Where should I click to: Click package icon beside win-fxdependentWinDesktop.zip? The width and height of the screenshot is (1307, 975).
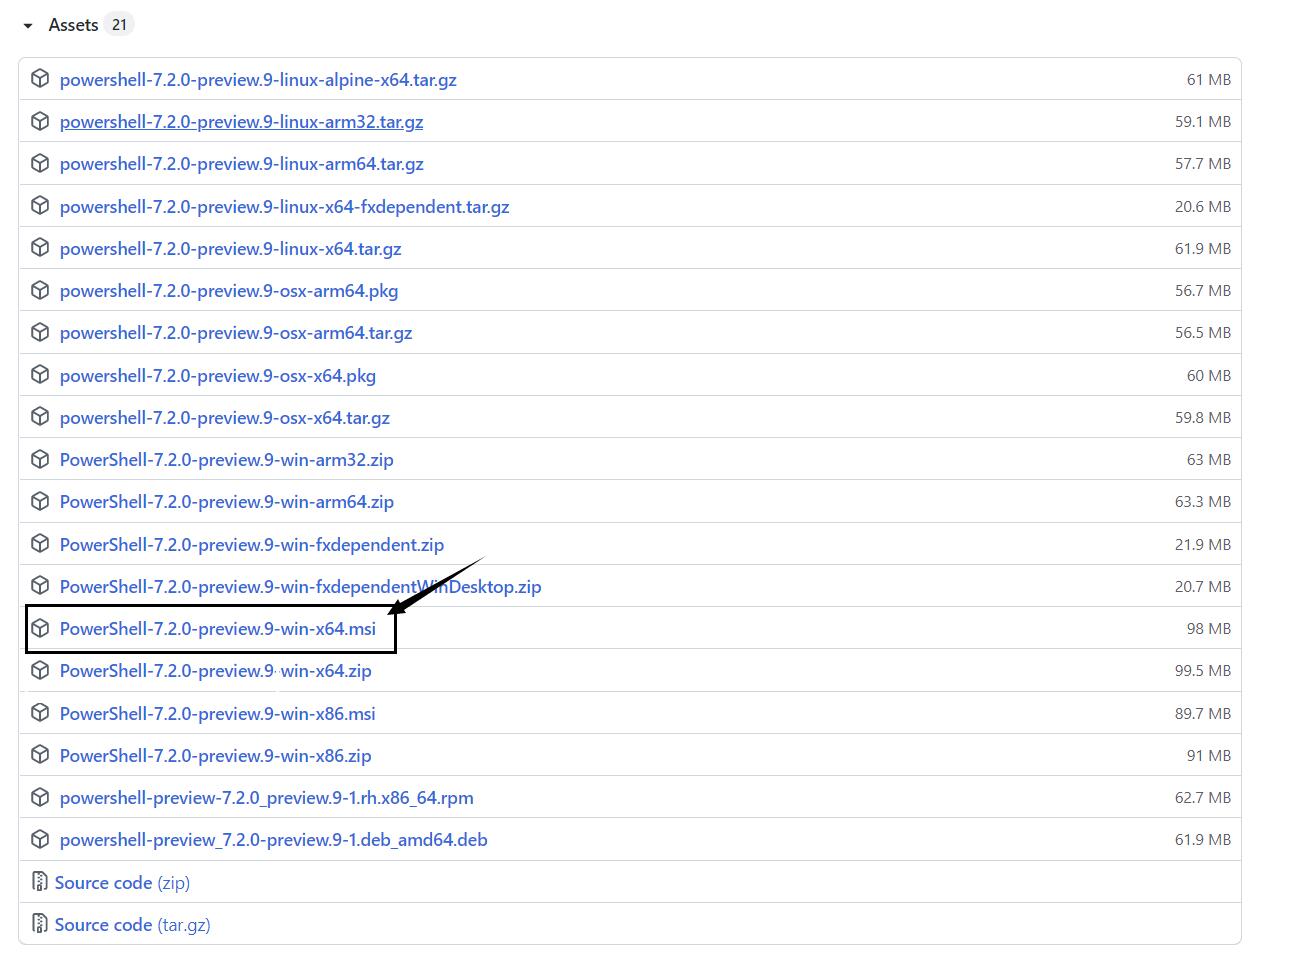[x=40, y=586]
